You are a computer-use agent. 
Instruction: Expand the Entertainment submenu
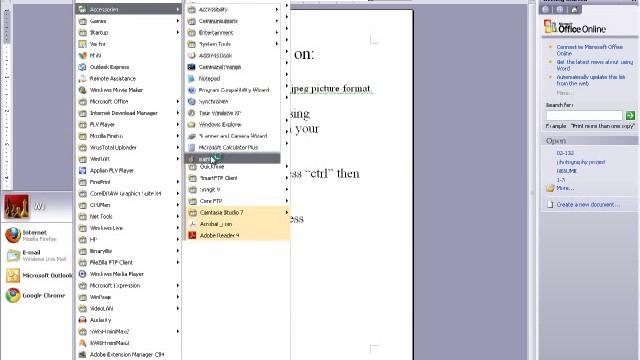[x=233, y=32]
